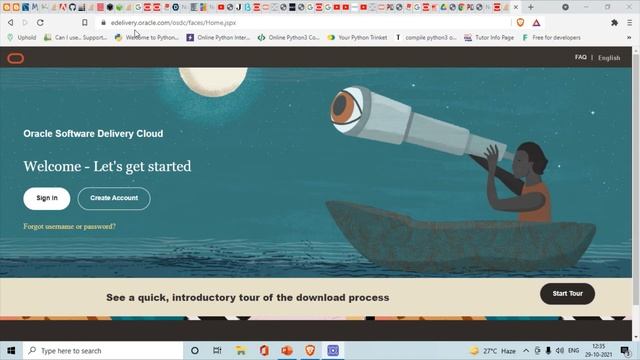Open the Windows Start menu
The height and width of the screenshot is (360, 640).
11,351
